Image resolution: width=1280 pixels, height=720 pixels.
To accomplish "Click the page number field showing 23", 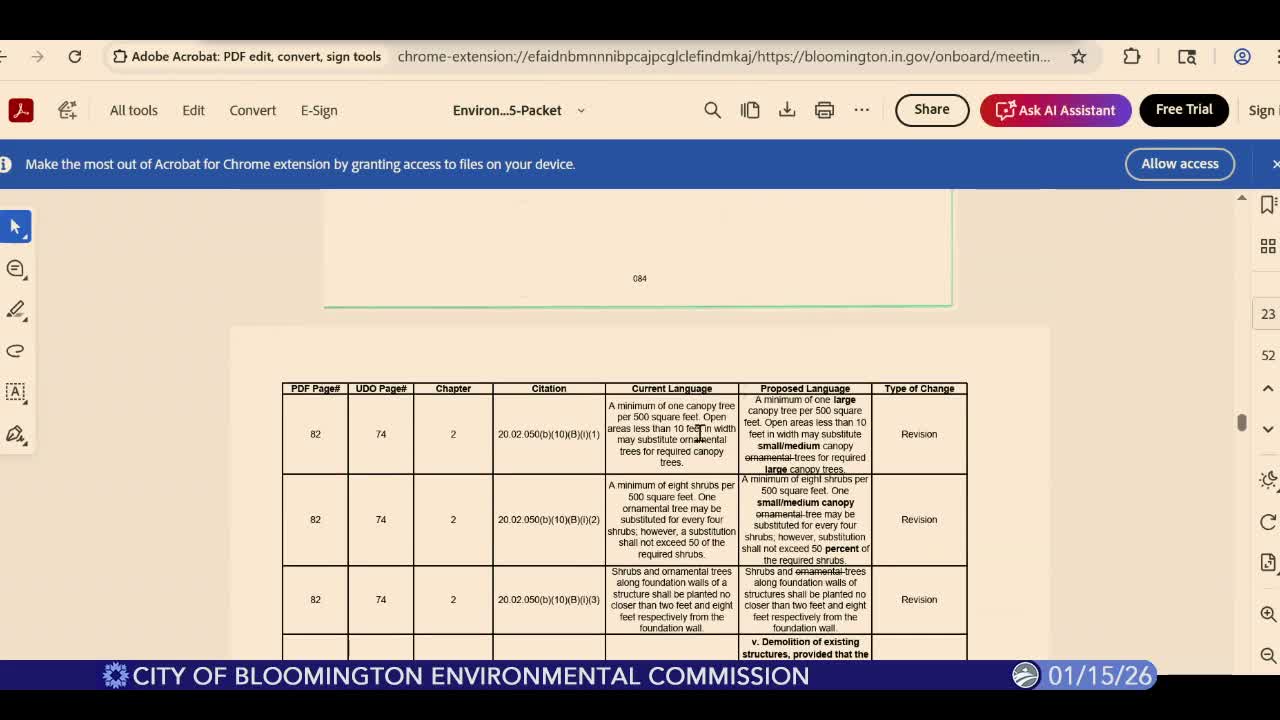I will pos(1268,313).
